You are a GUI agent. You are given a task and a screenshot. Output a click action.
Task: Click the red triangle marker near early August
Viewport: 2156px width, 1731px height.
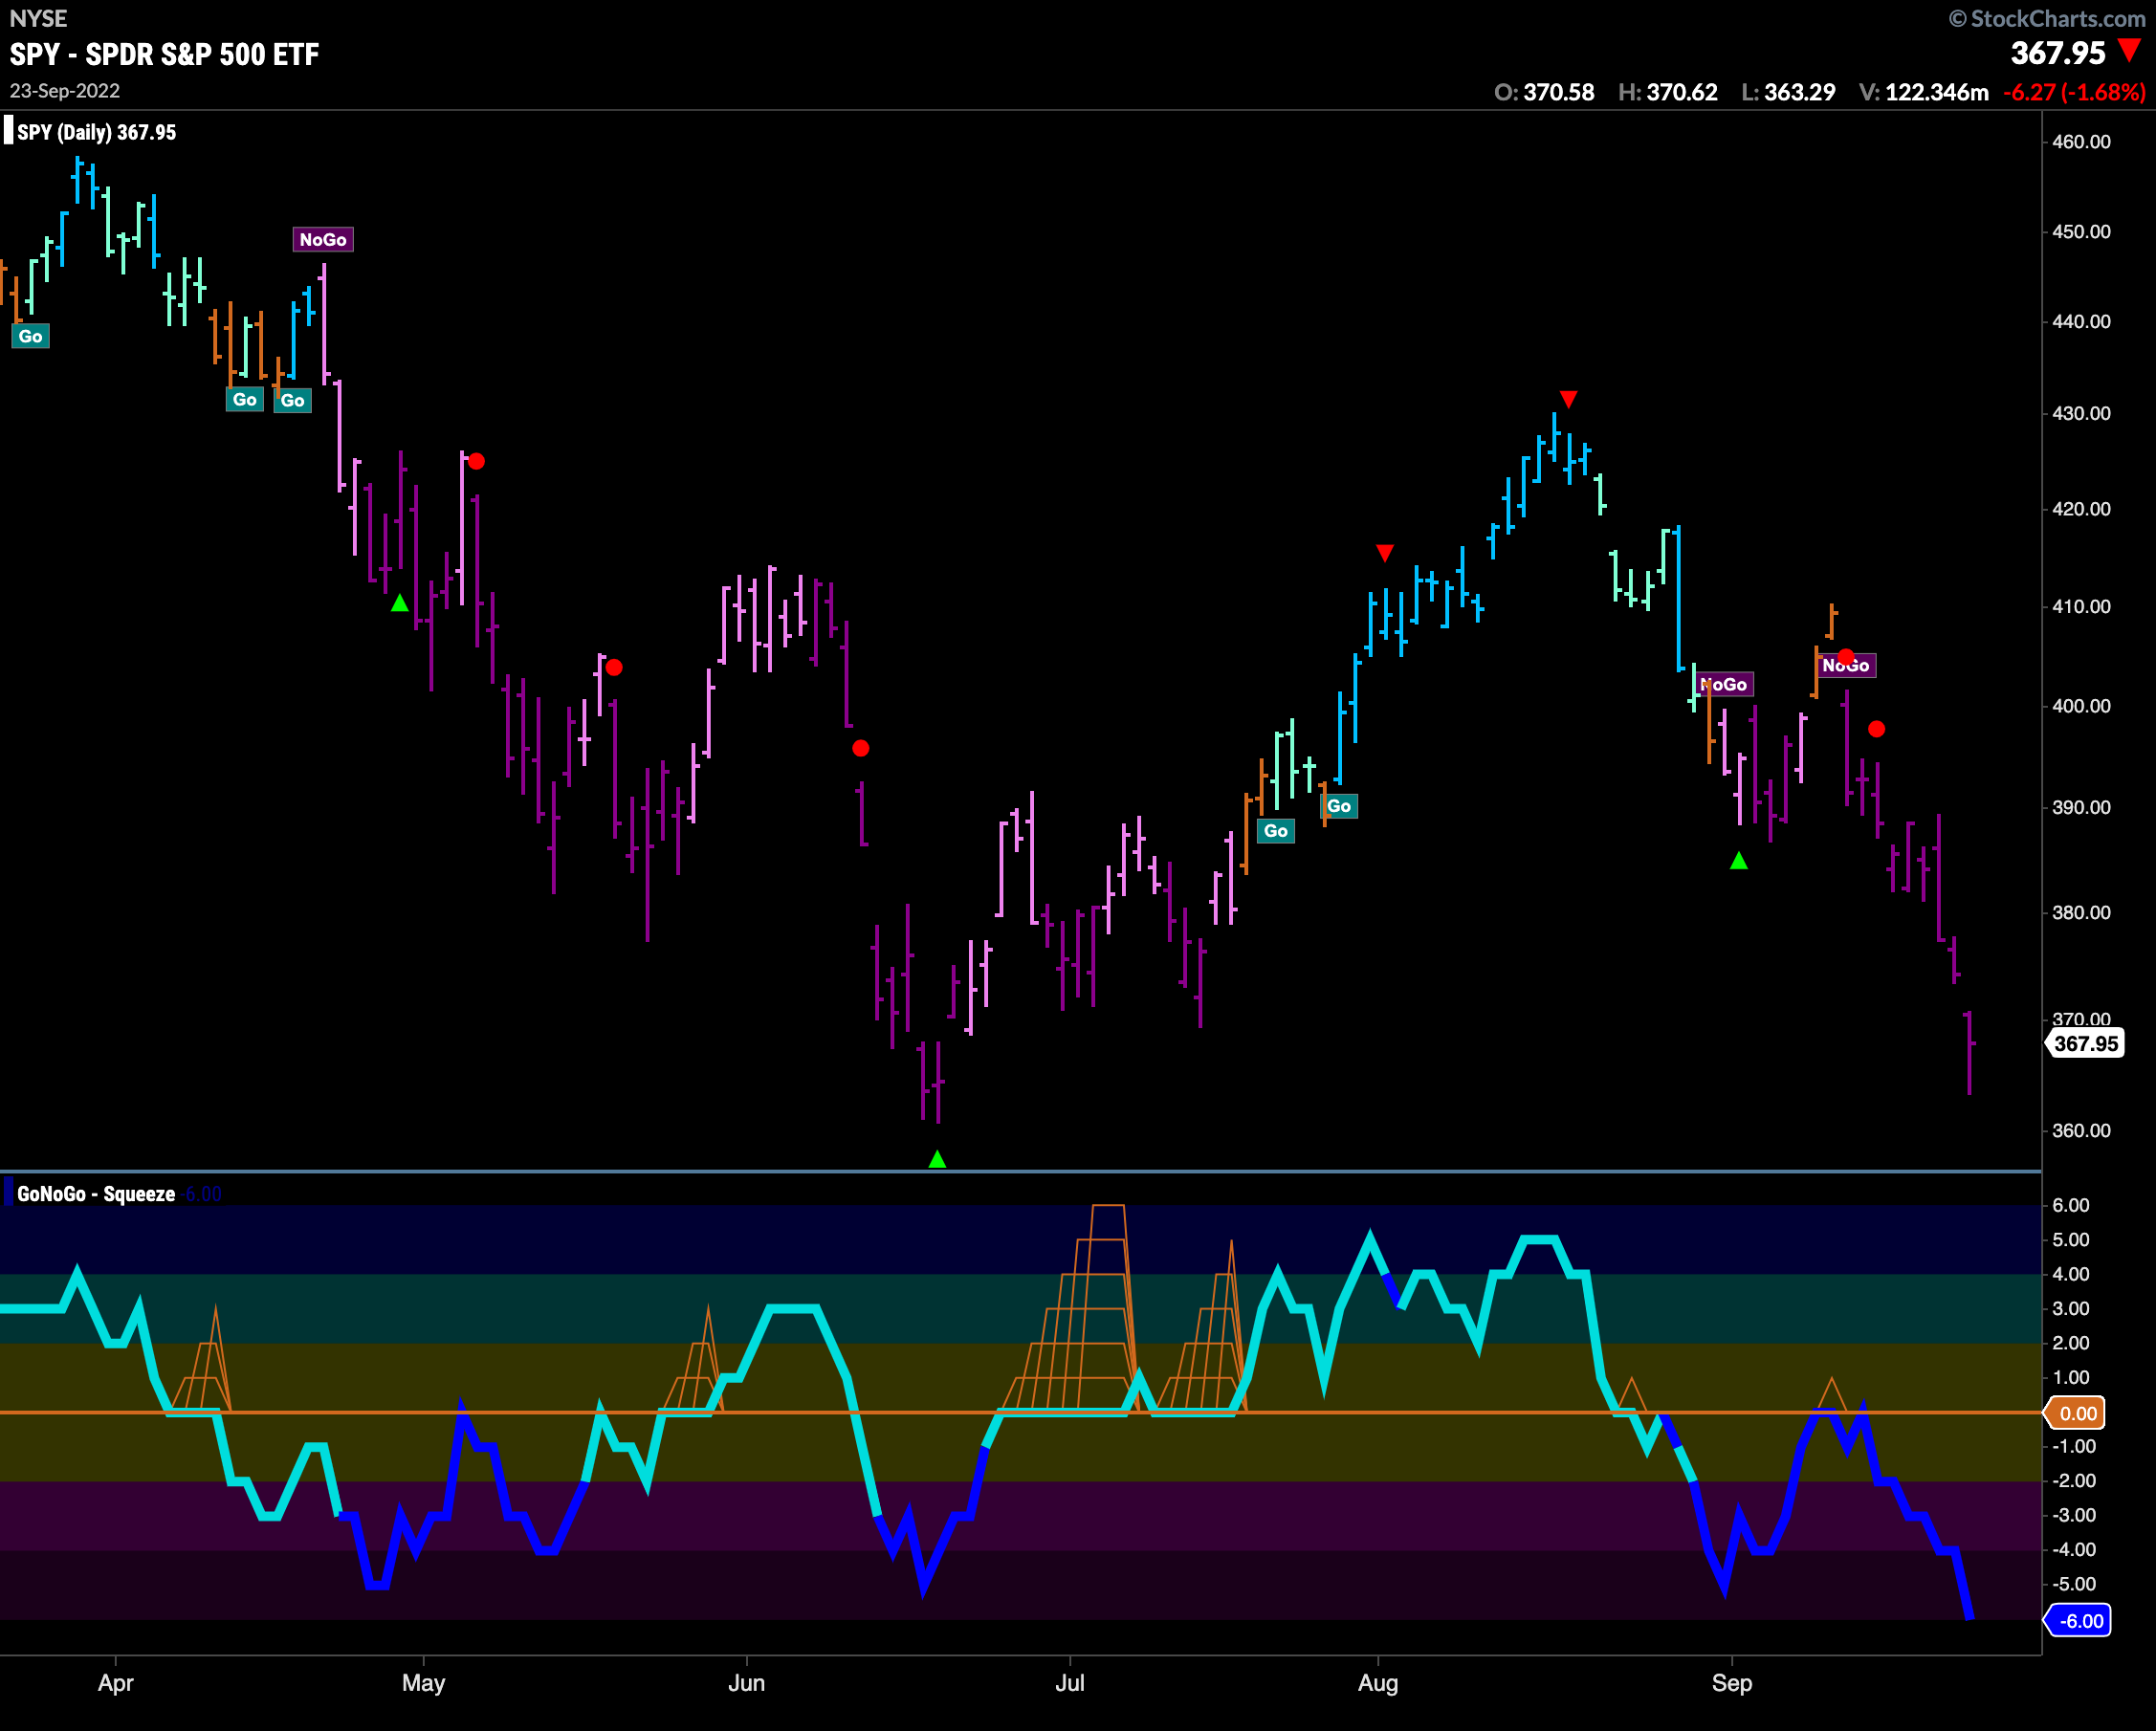point(1385,553)
